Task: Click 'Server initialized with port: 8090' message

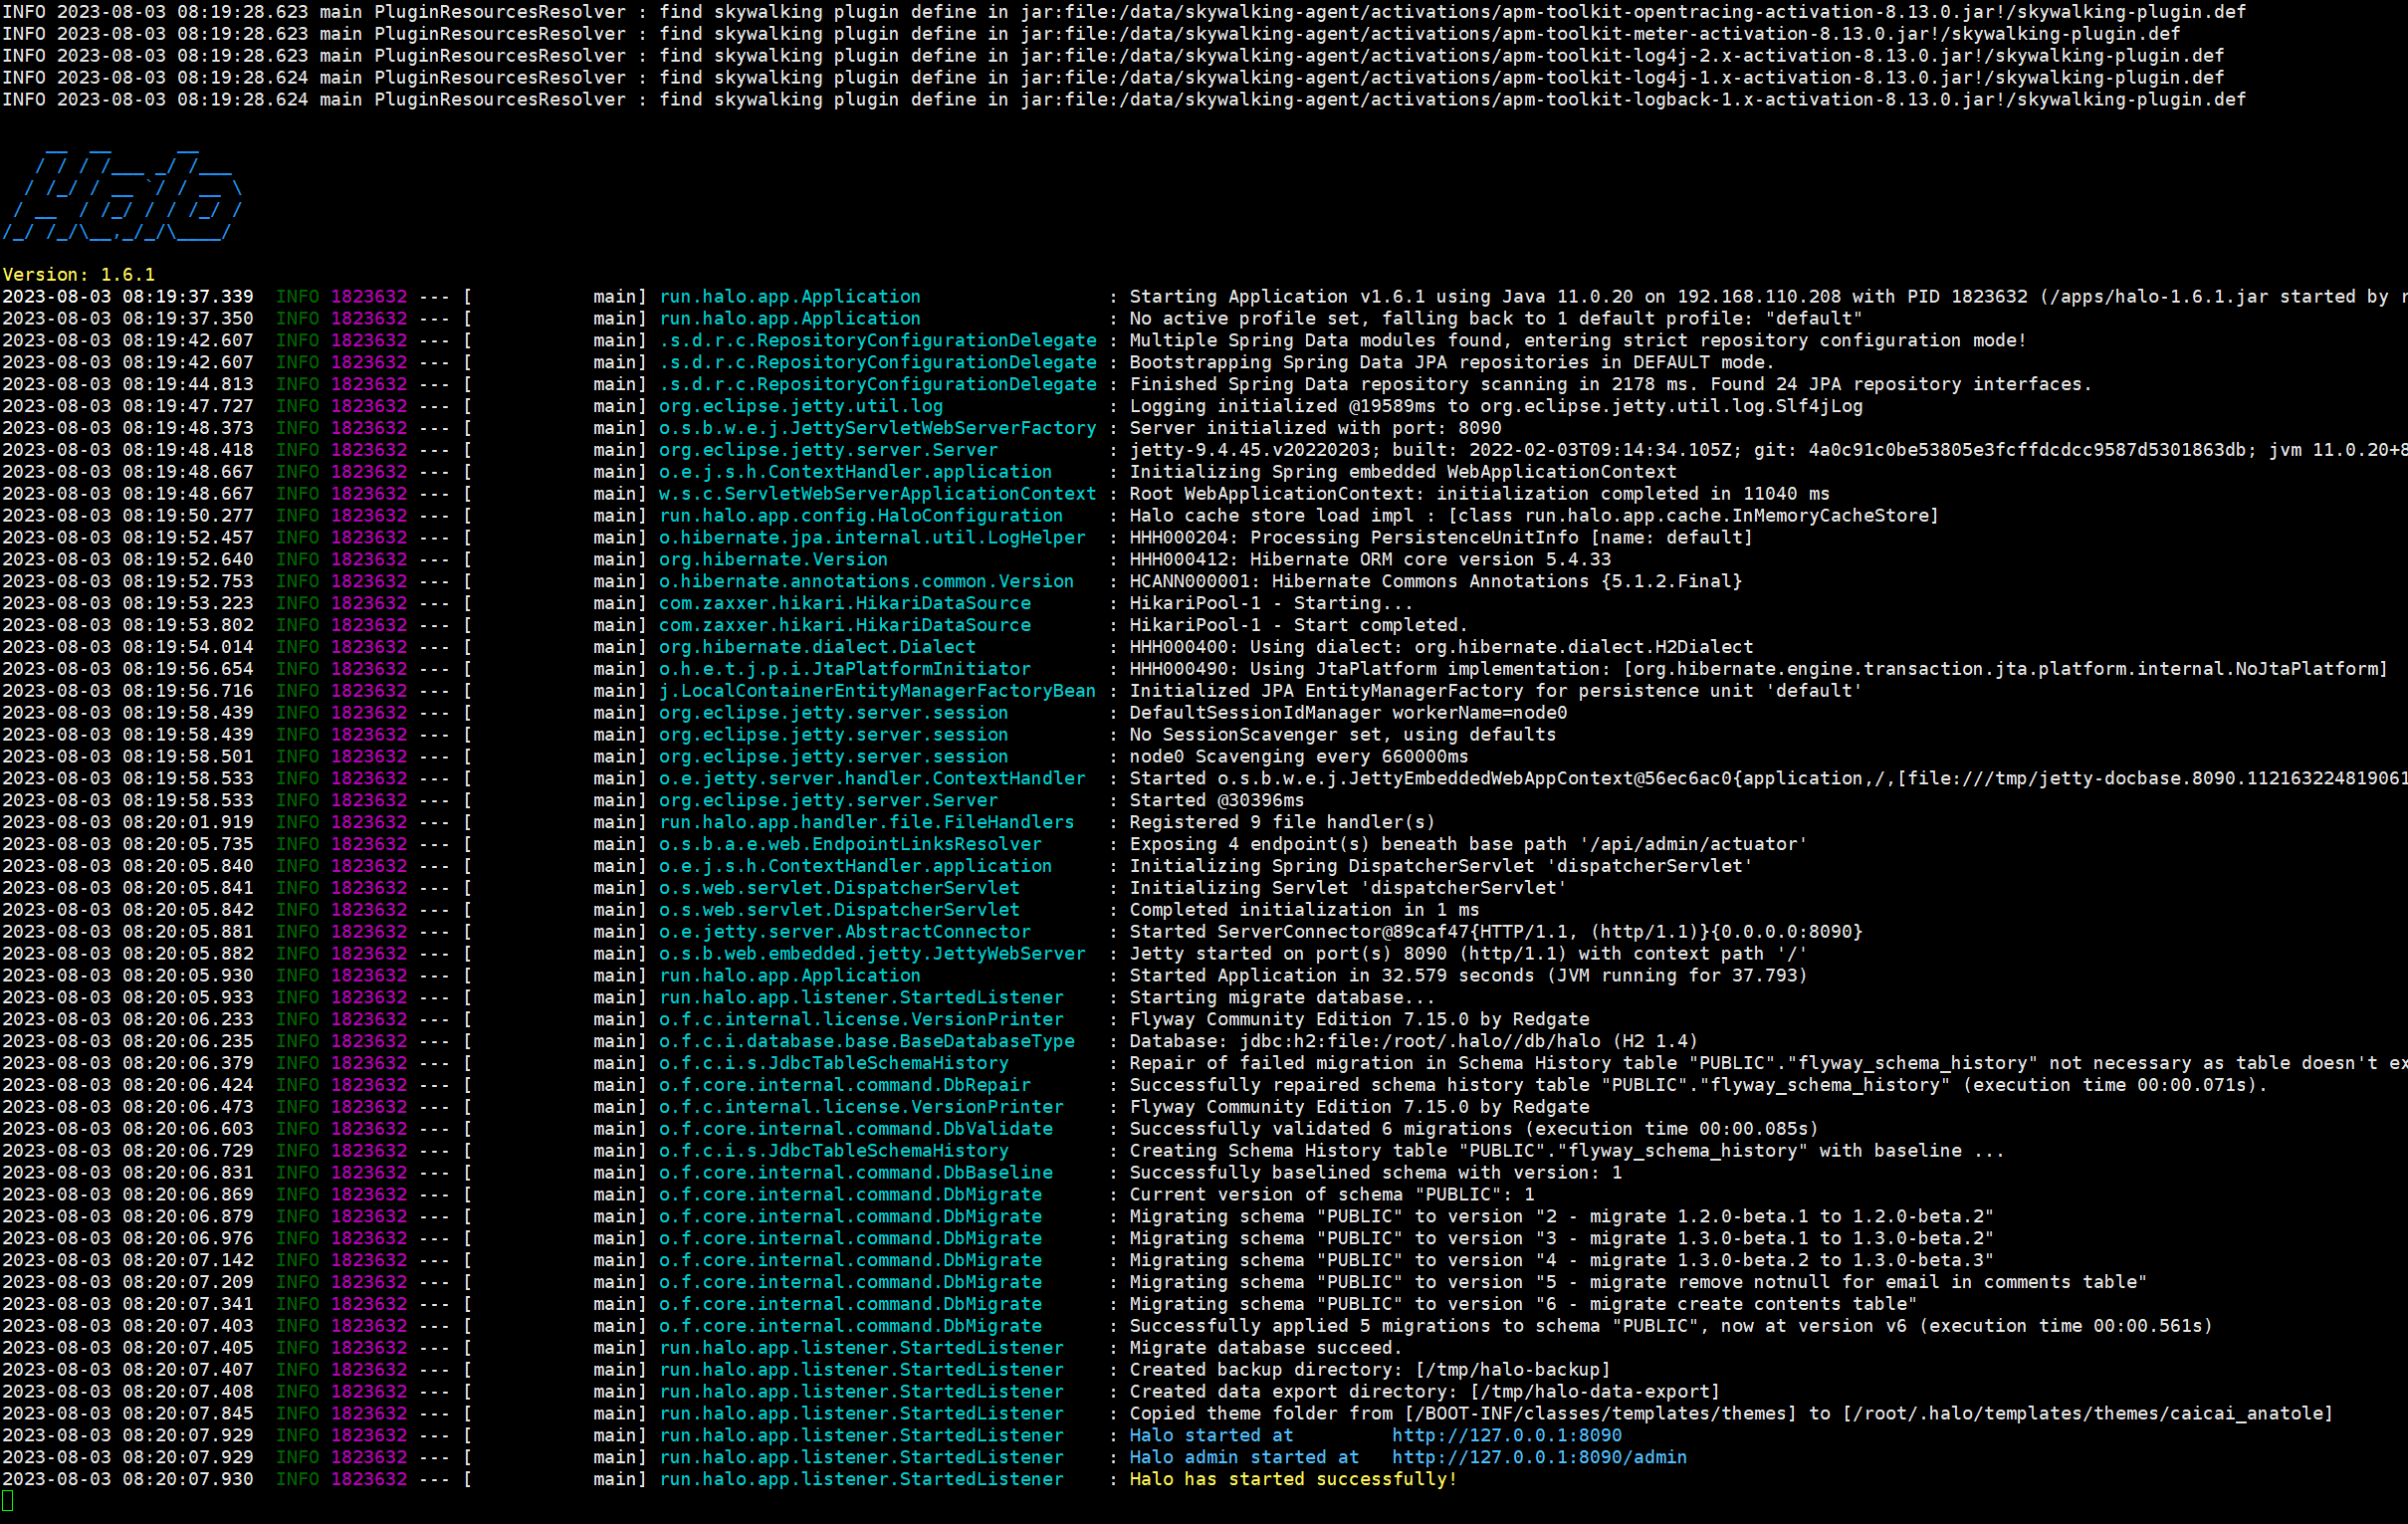Action: click(1315, 428)
